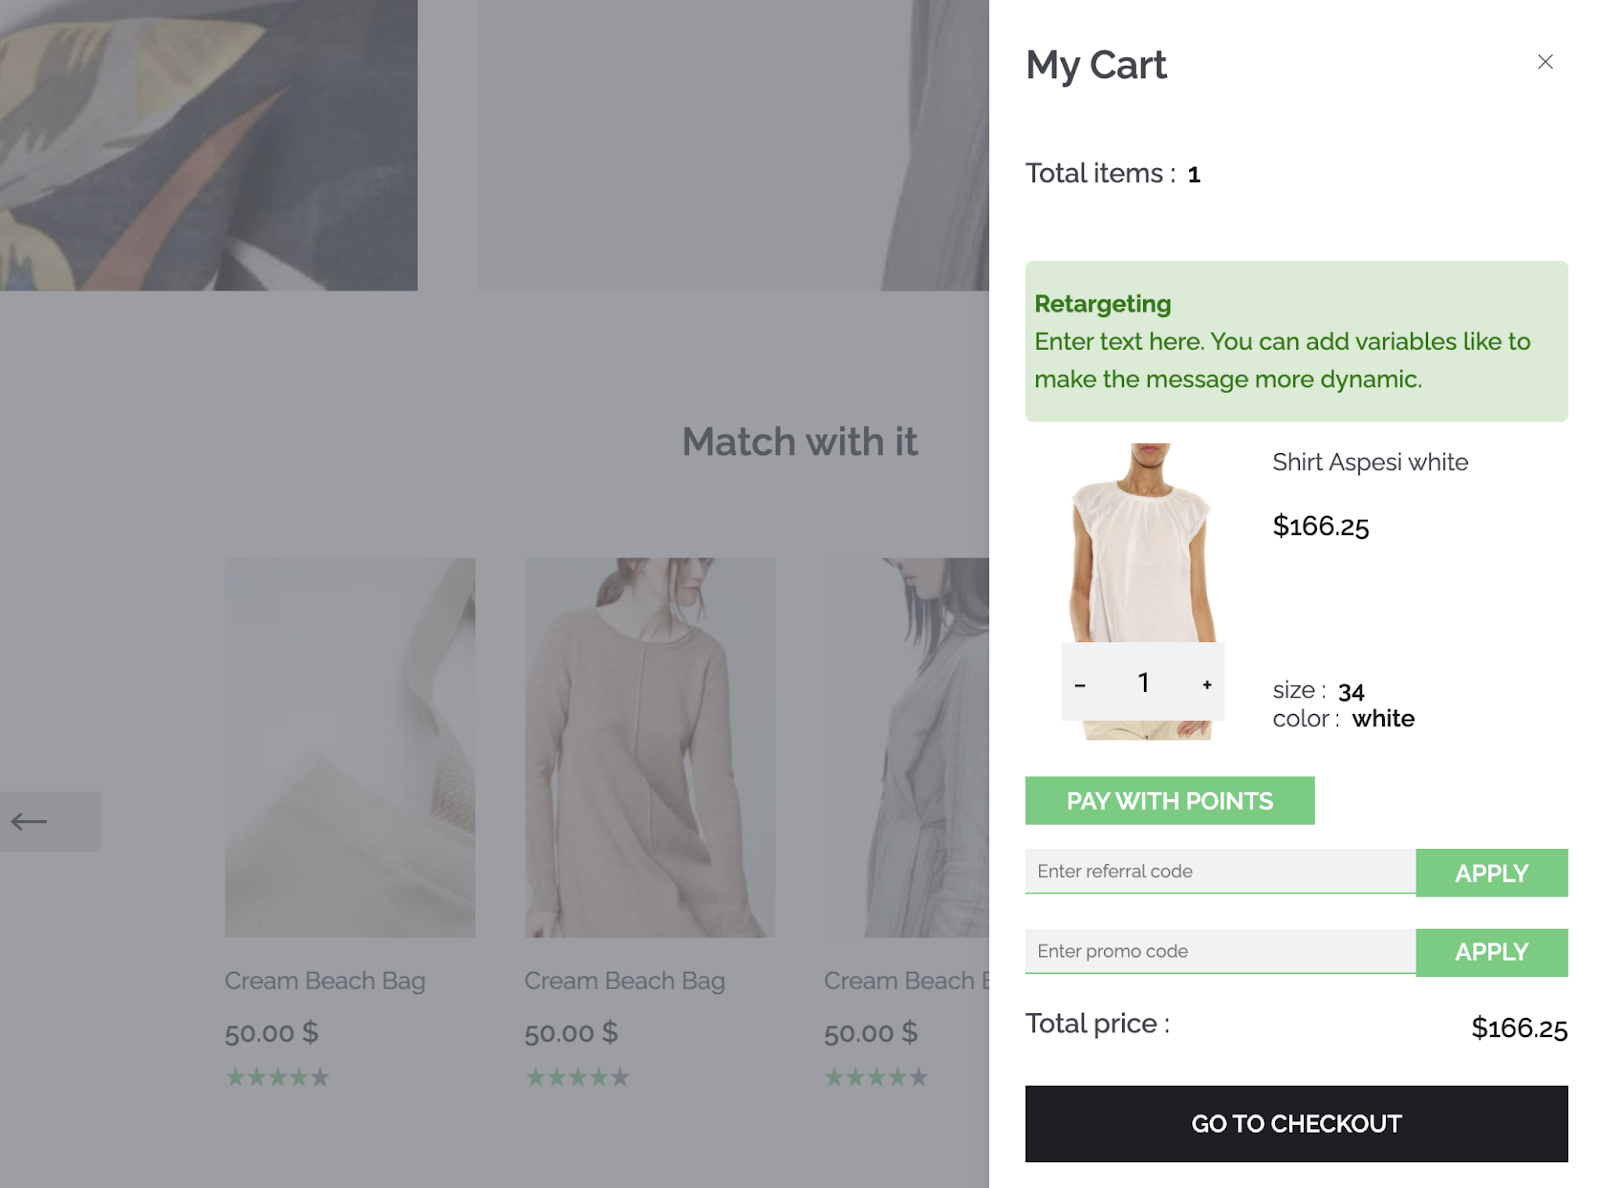The width and height of the screenshot is (1600, 1188).
Task: Click the quantity value field showing 1
Action: click(x=1143, y=683)
